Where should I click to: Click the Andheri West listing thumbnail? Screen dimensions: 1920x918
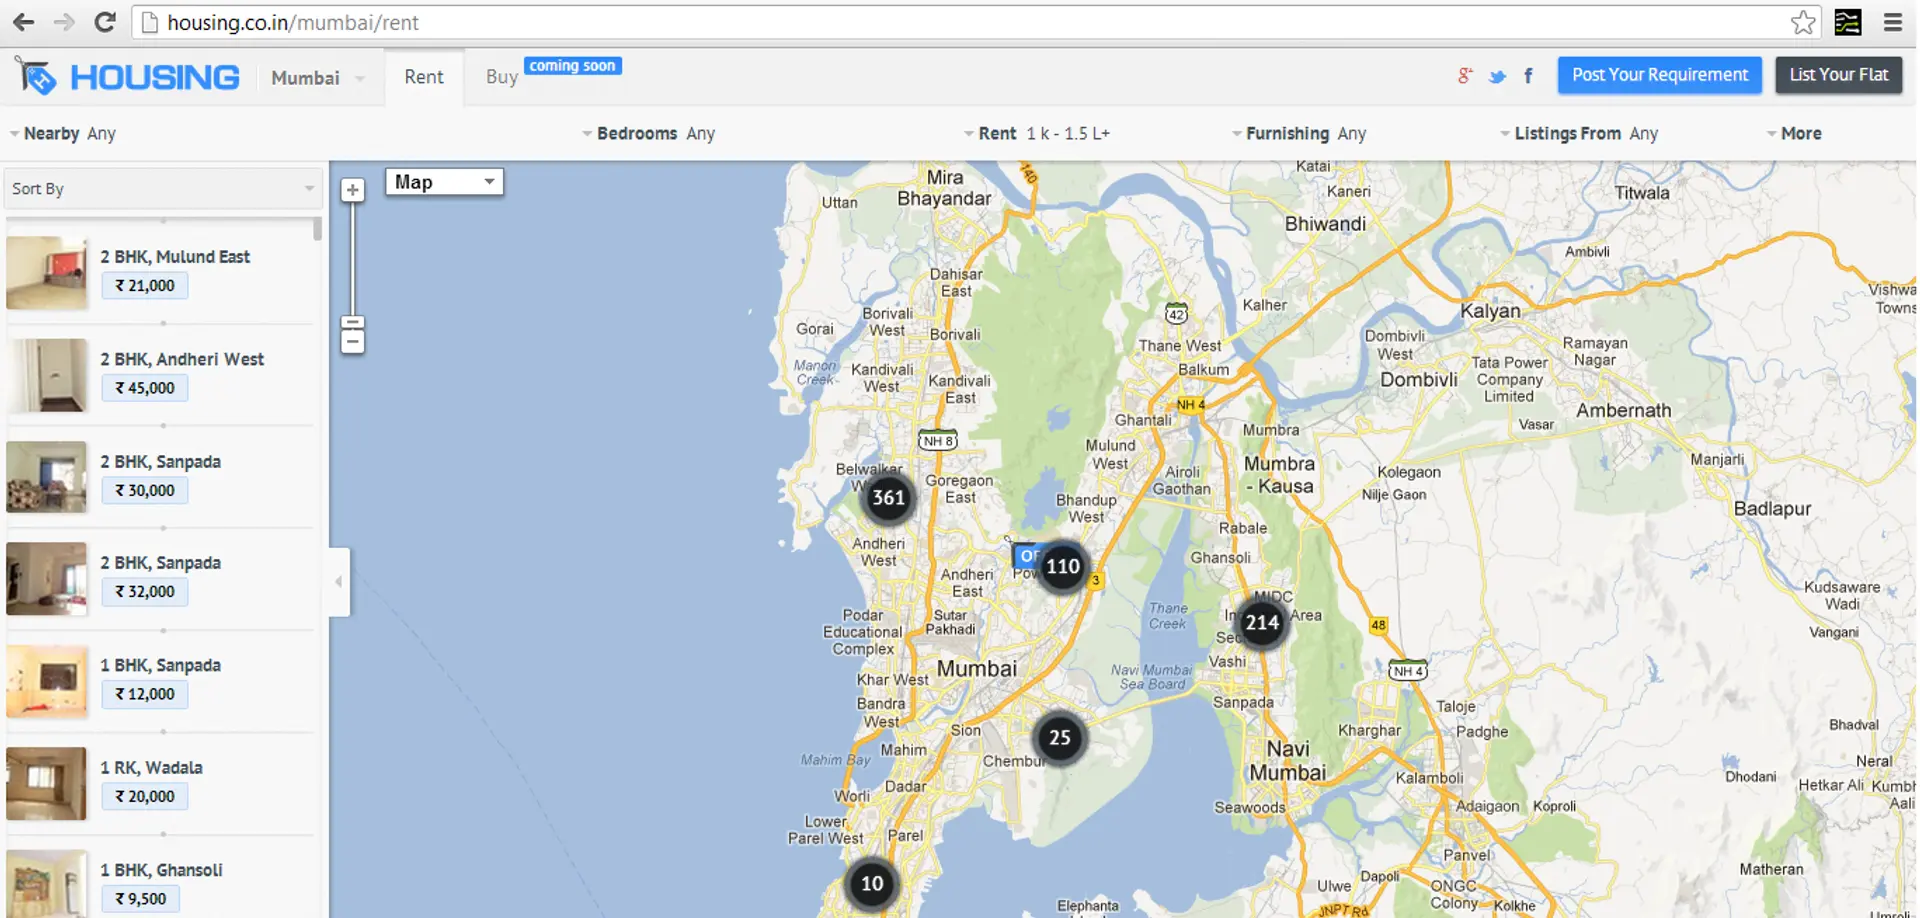coord(47,375)
